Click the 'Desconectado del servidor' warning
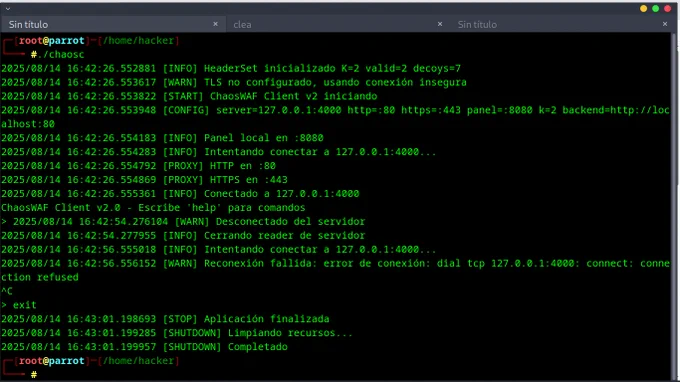Viewport: 680px width, 382px height. 183,222
